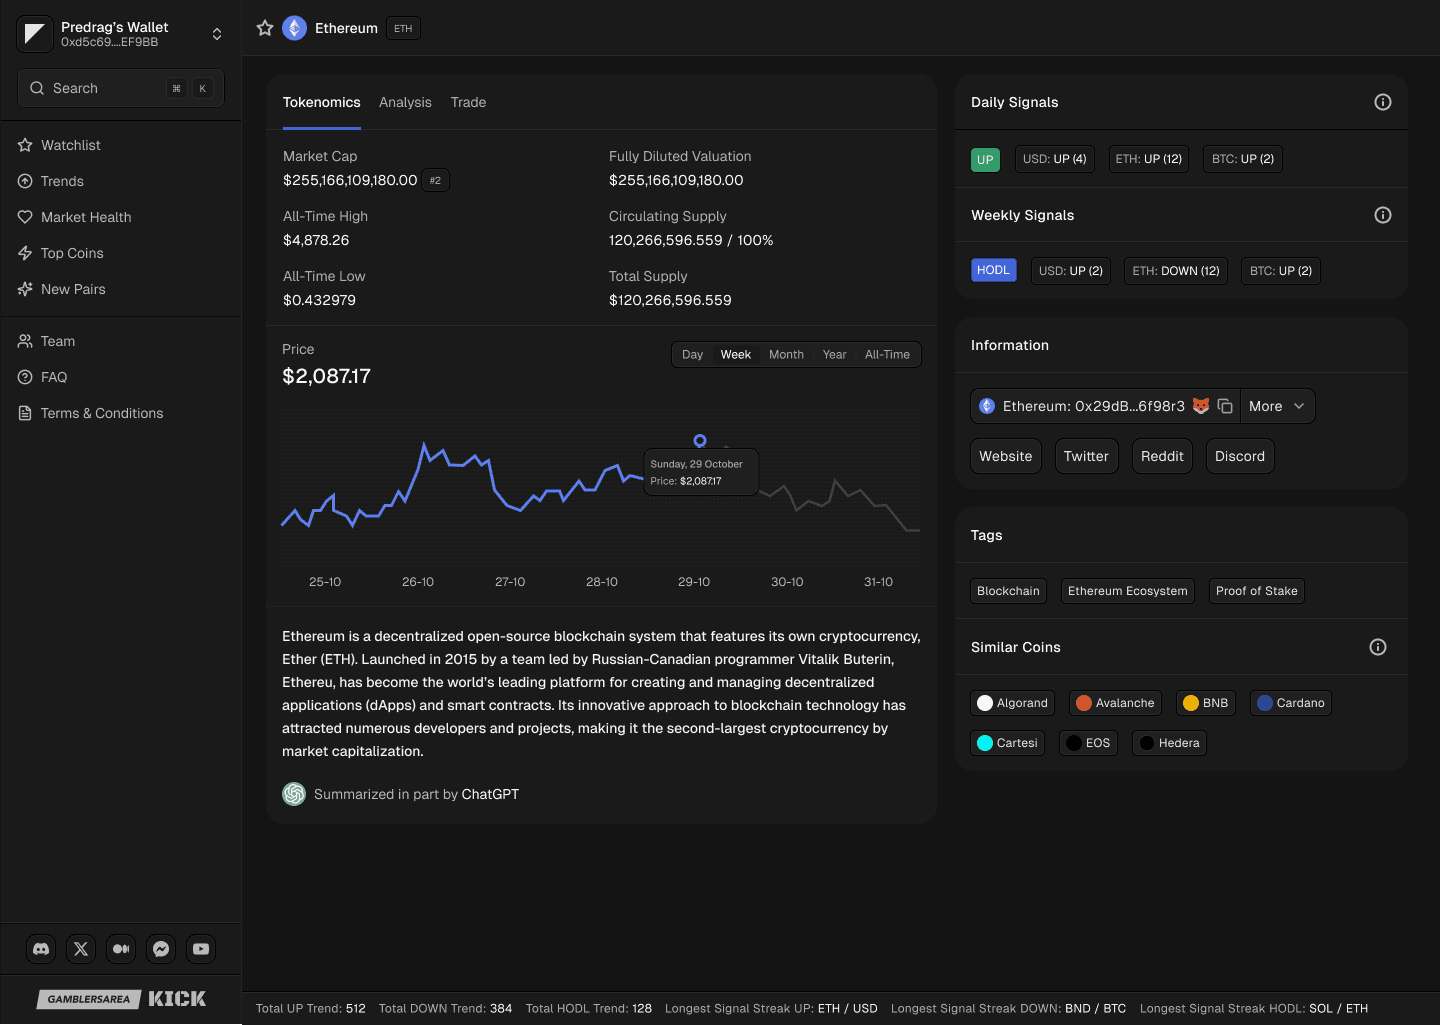Click the ChatGPT link text
The image size is (1440, 1025).
(490, 794)
